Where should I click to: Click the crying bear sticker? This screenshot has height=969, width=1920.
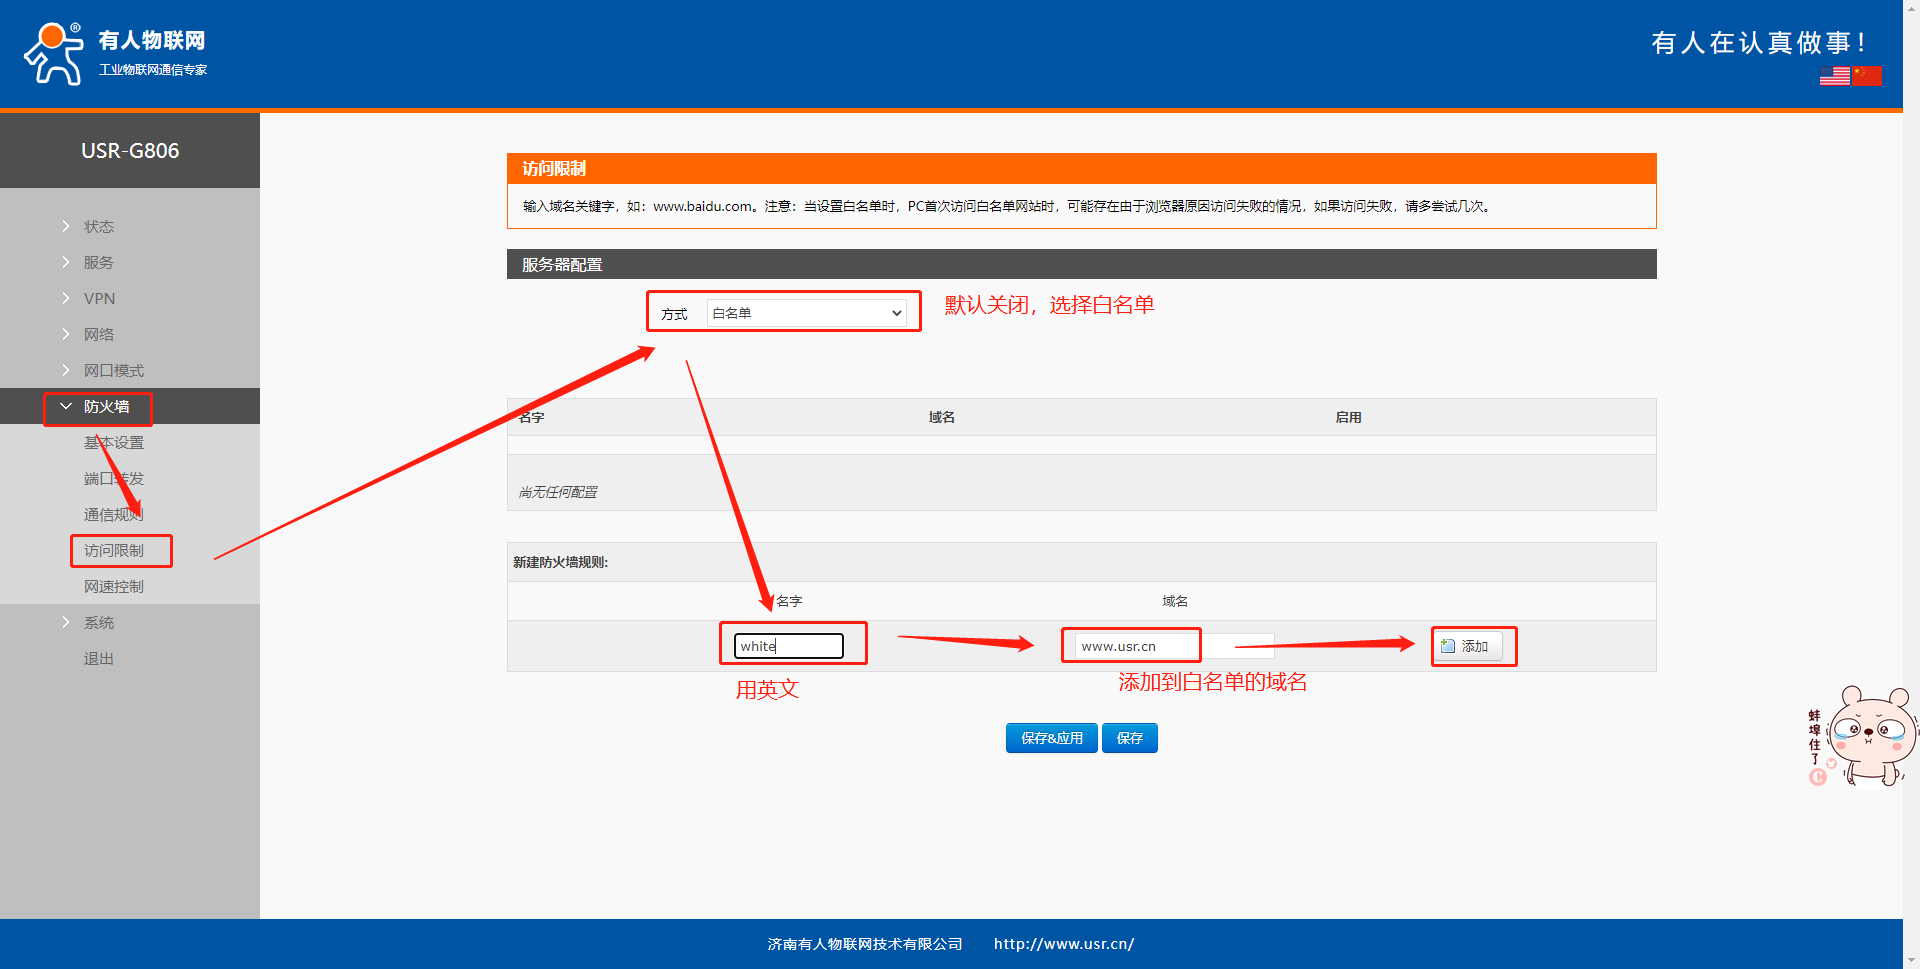pos(1864,737)
